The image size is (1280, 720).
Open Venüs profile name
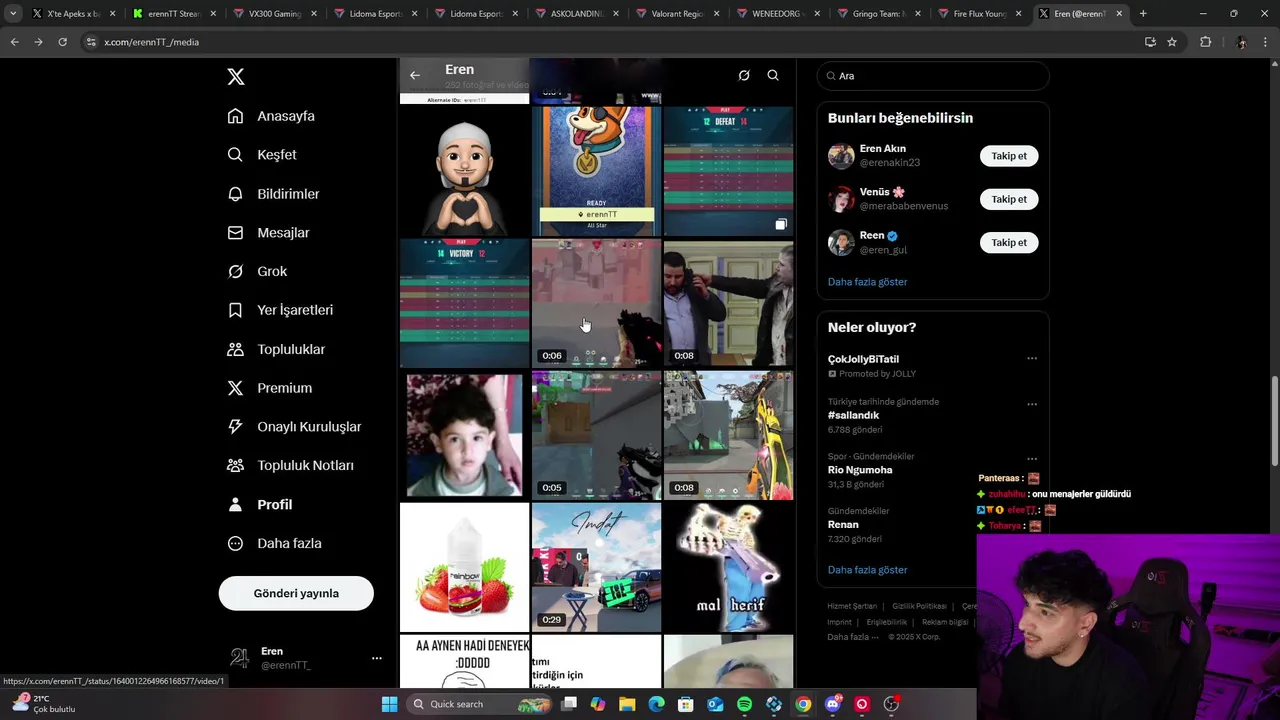click(882, 192)
